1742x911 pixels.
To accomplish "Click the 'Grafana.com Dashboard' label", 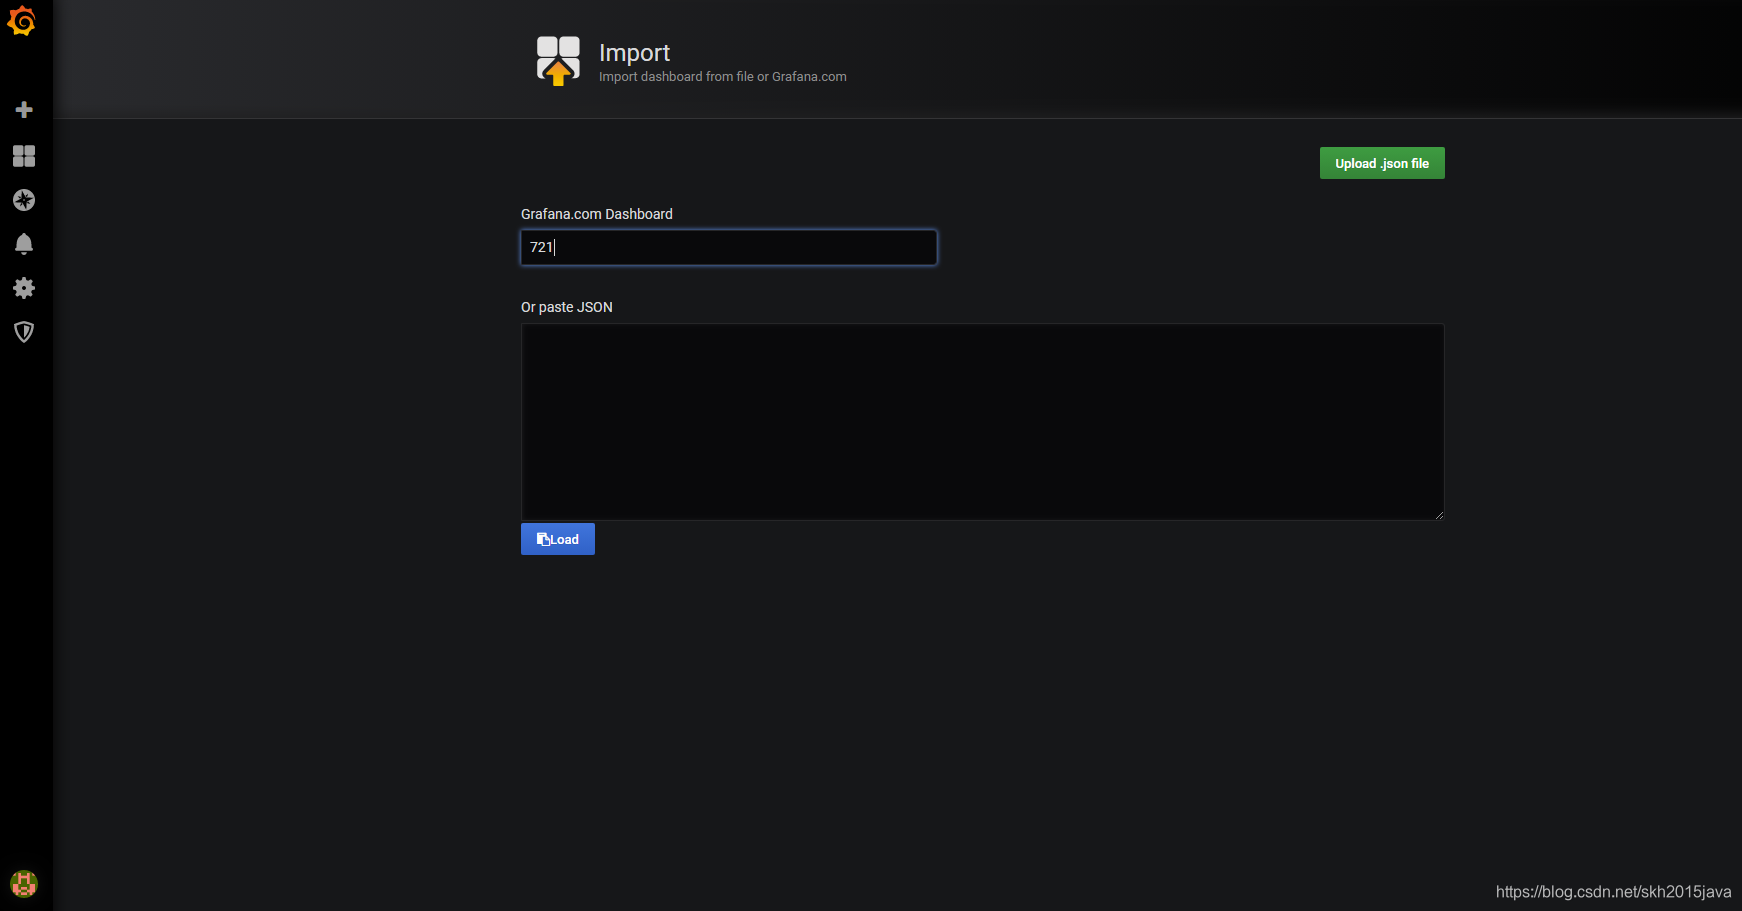I will [x=597, y=214].
